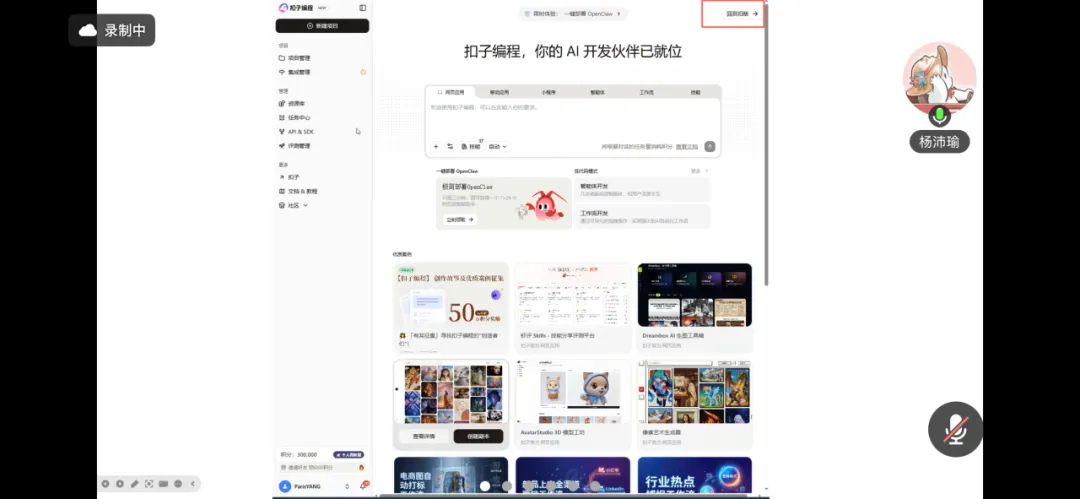Click the play icon in recording toolbar
The width and height of the screenshot is (1080, 499).
click(x=121, y=484)
